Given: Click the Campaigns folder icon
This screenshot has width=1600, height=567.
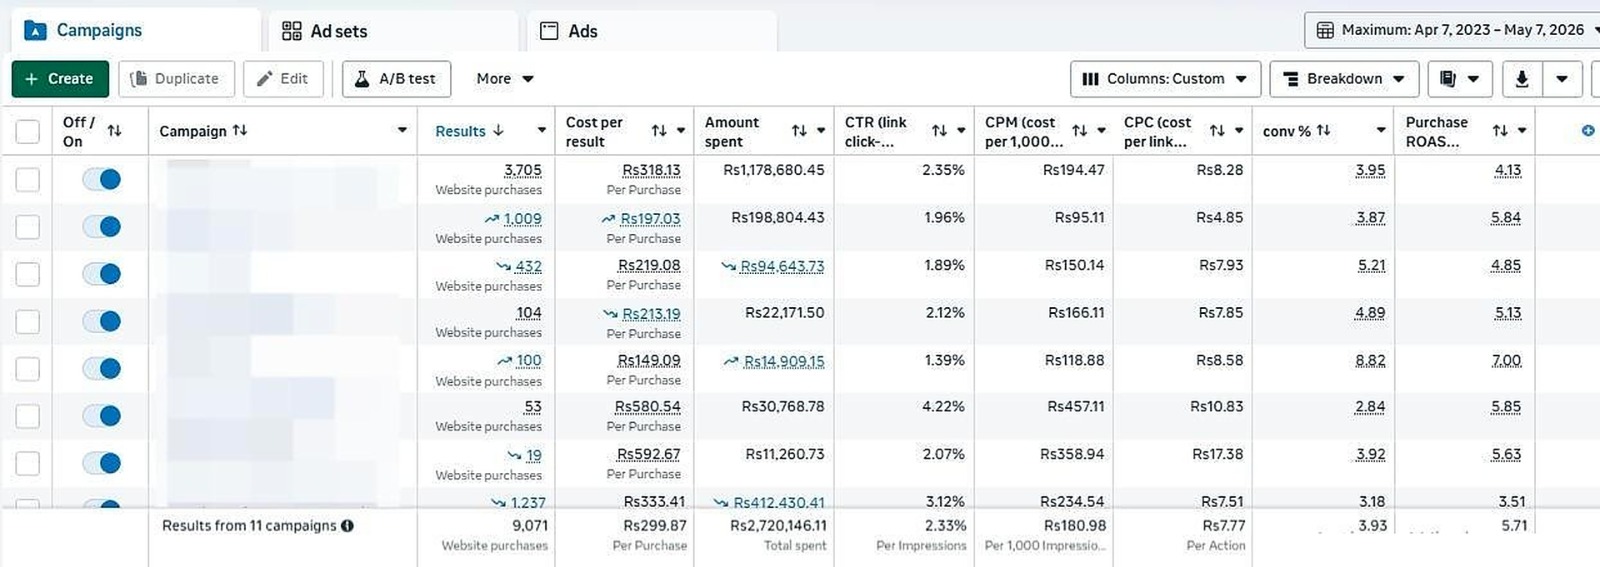Looking at the screenshot, I should [35, 30].
